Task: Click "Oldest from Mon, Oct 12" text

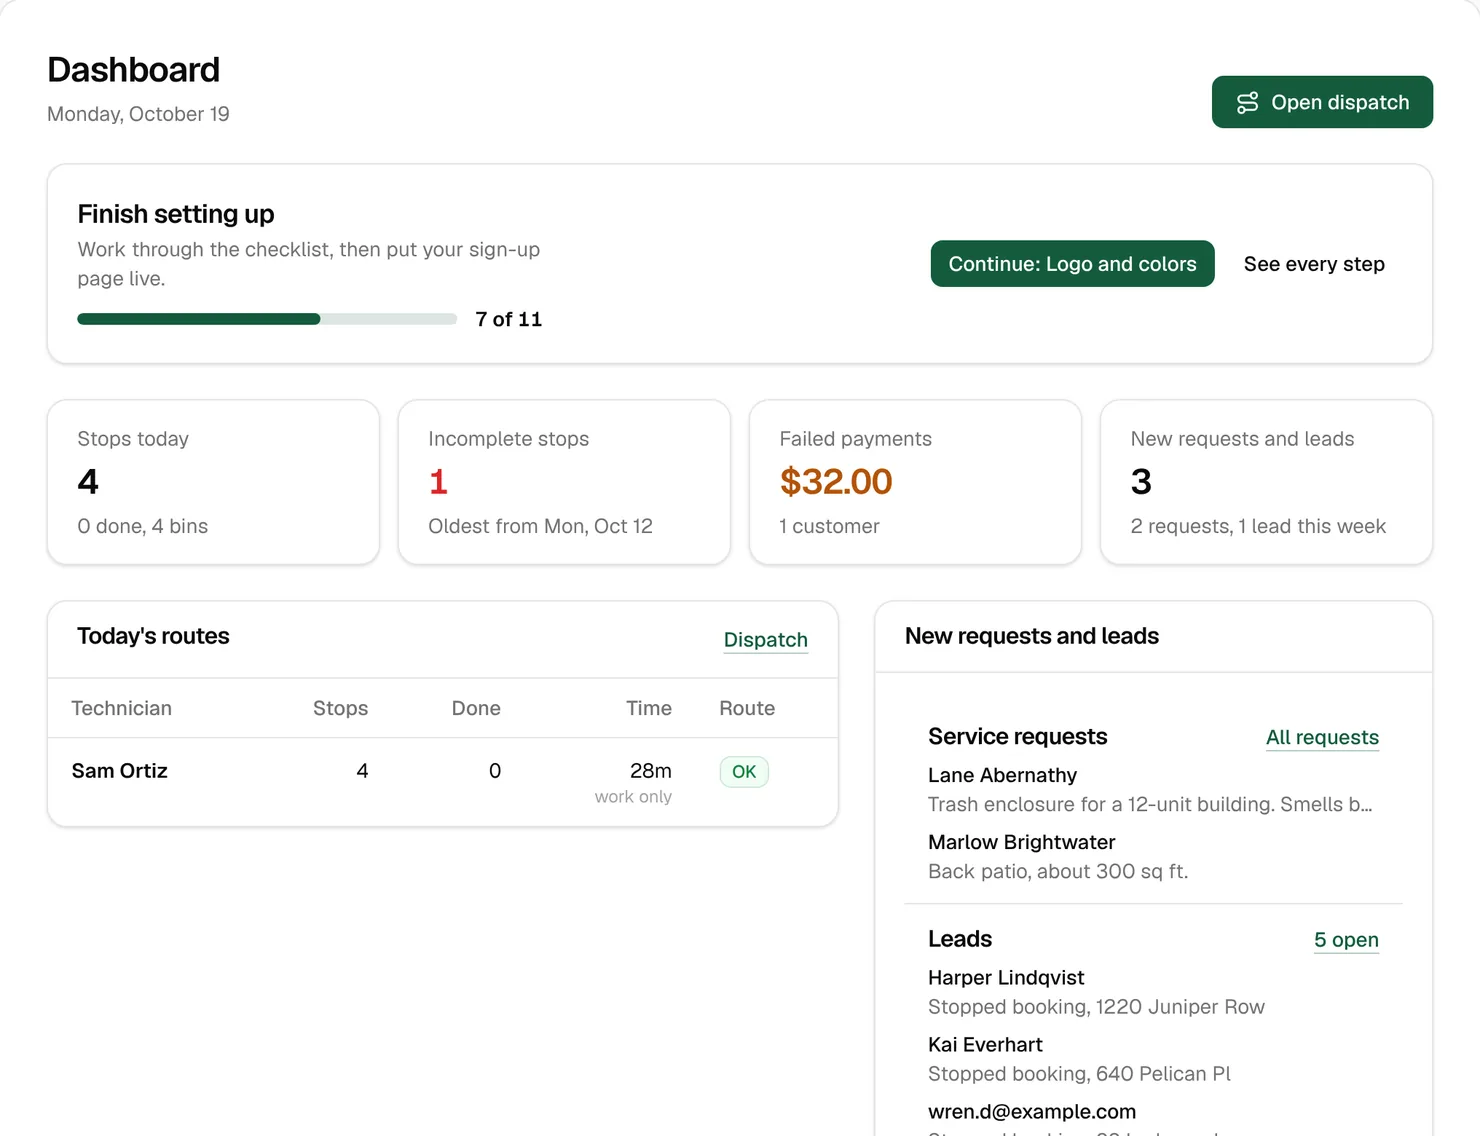Action: click(x=540, y=526)
